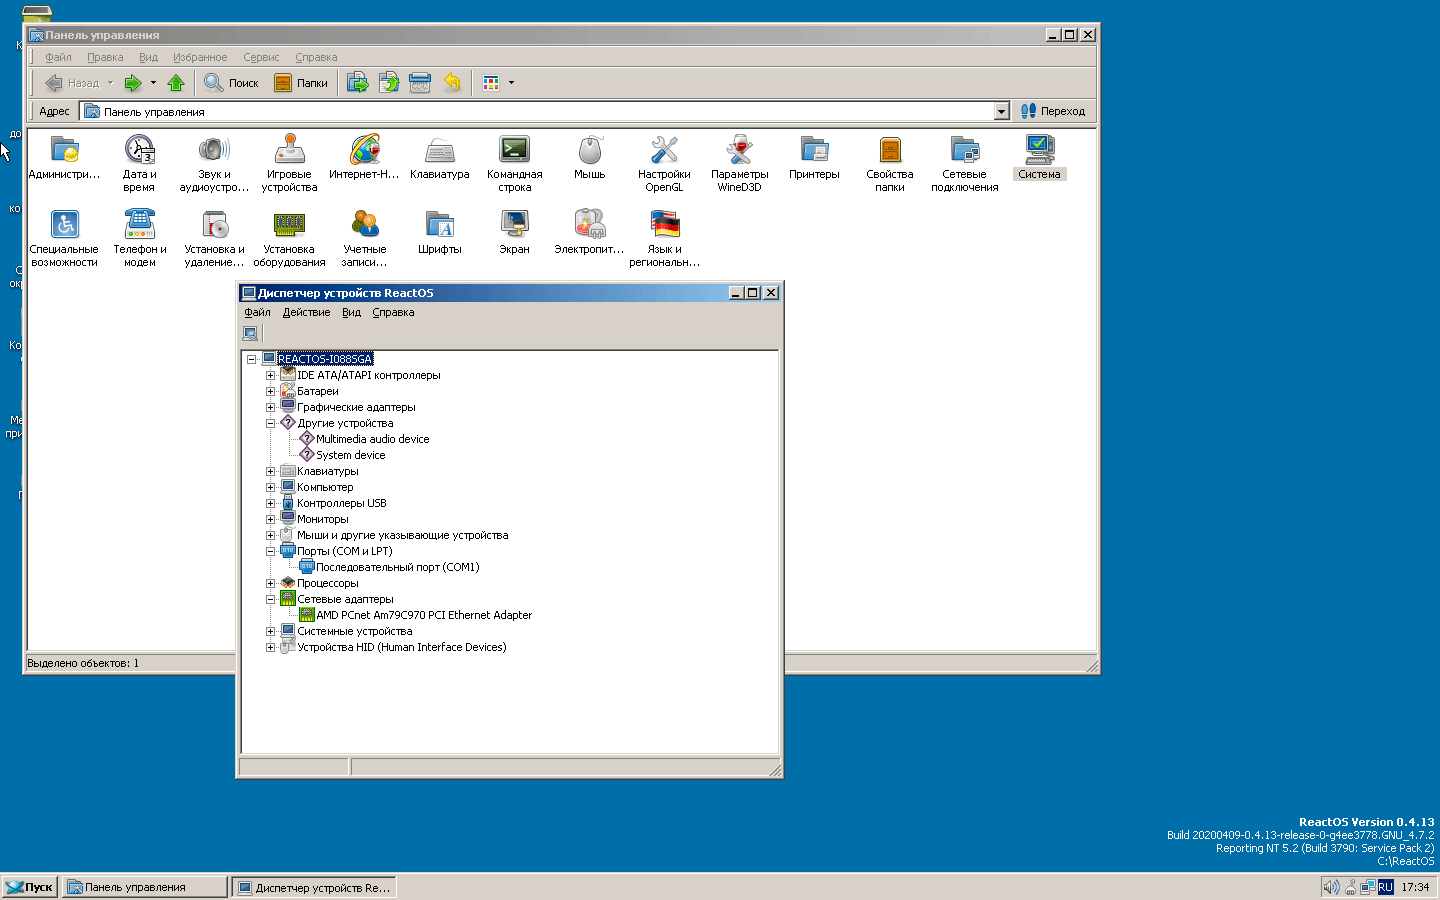Open the Display (Экран) settings icon
This screenshot has height=900, width=1440.
514,227
